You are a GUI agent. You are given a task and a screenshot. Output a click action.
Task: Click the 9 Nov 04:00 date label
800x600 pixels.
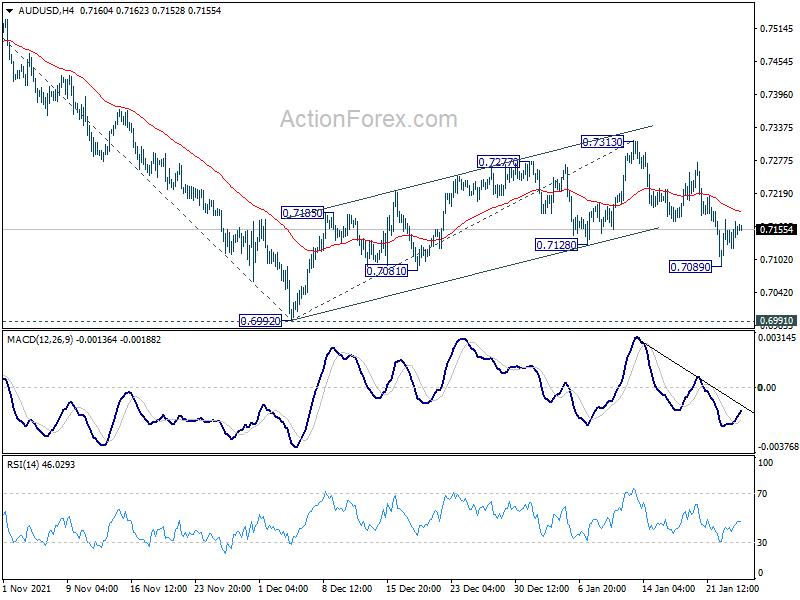(x=92, y=588)
